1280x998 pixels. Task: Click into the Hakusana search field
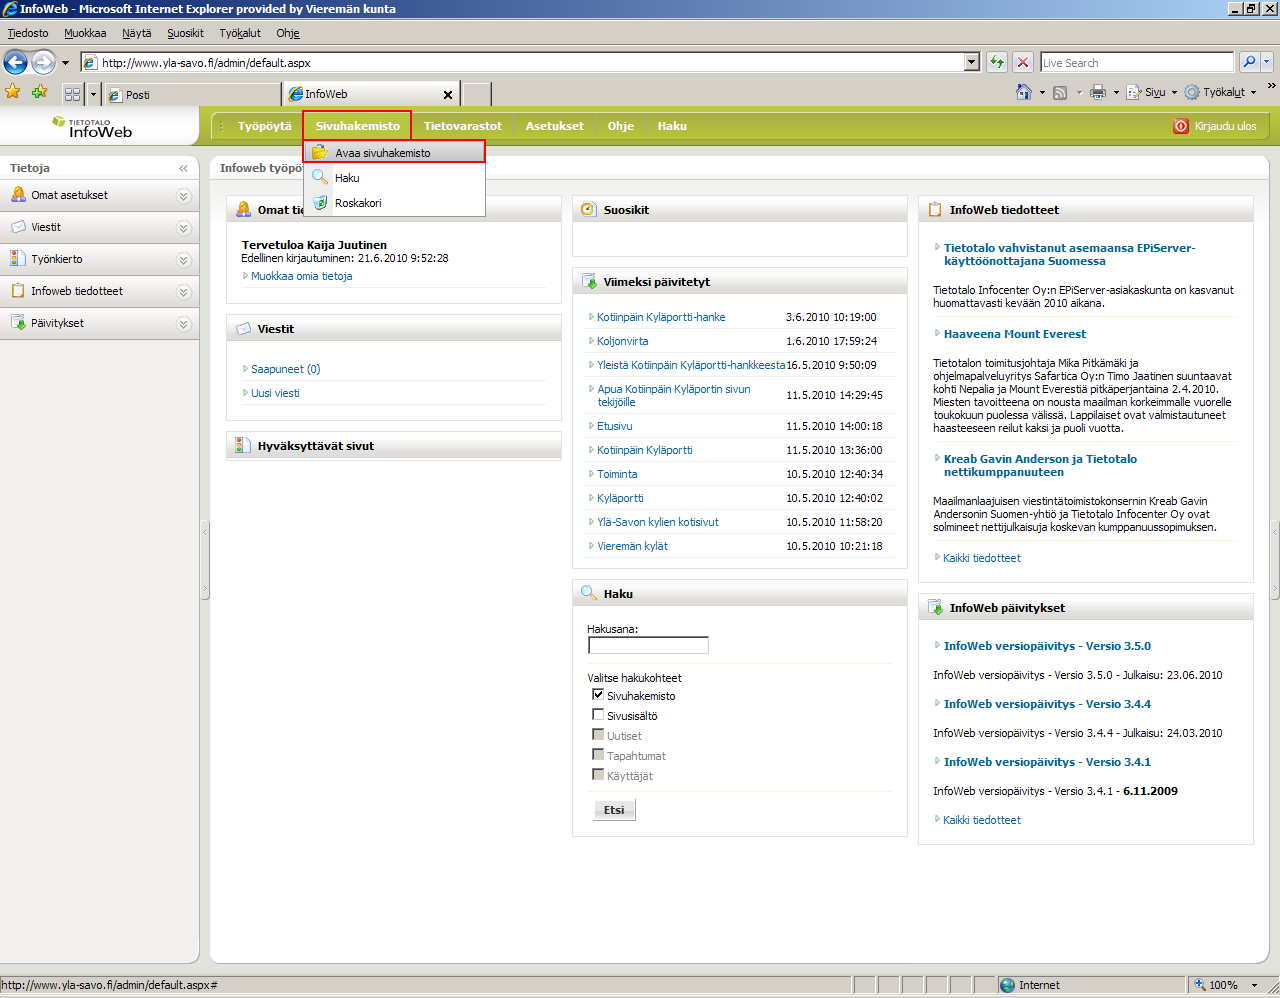(x=648, y=645)
